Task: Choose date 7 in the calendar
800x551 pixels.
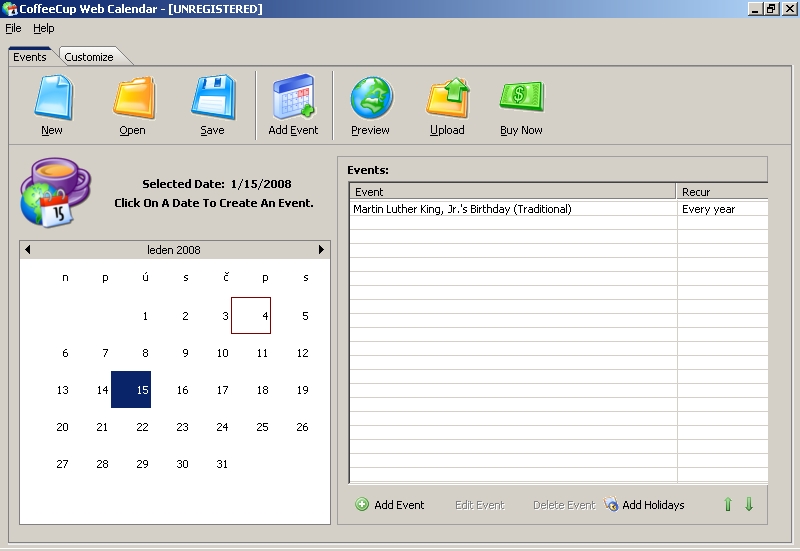Action: [x=105, y=353]
